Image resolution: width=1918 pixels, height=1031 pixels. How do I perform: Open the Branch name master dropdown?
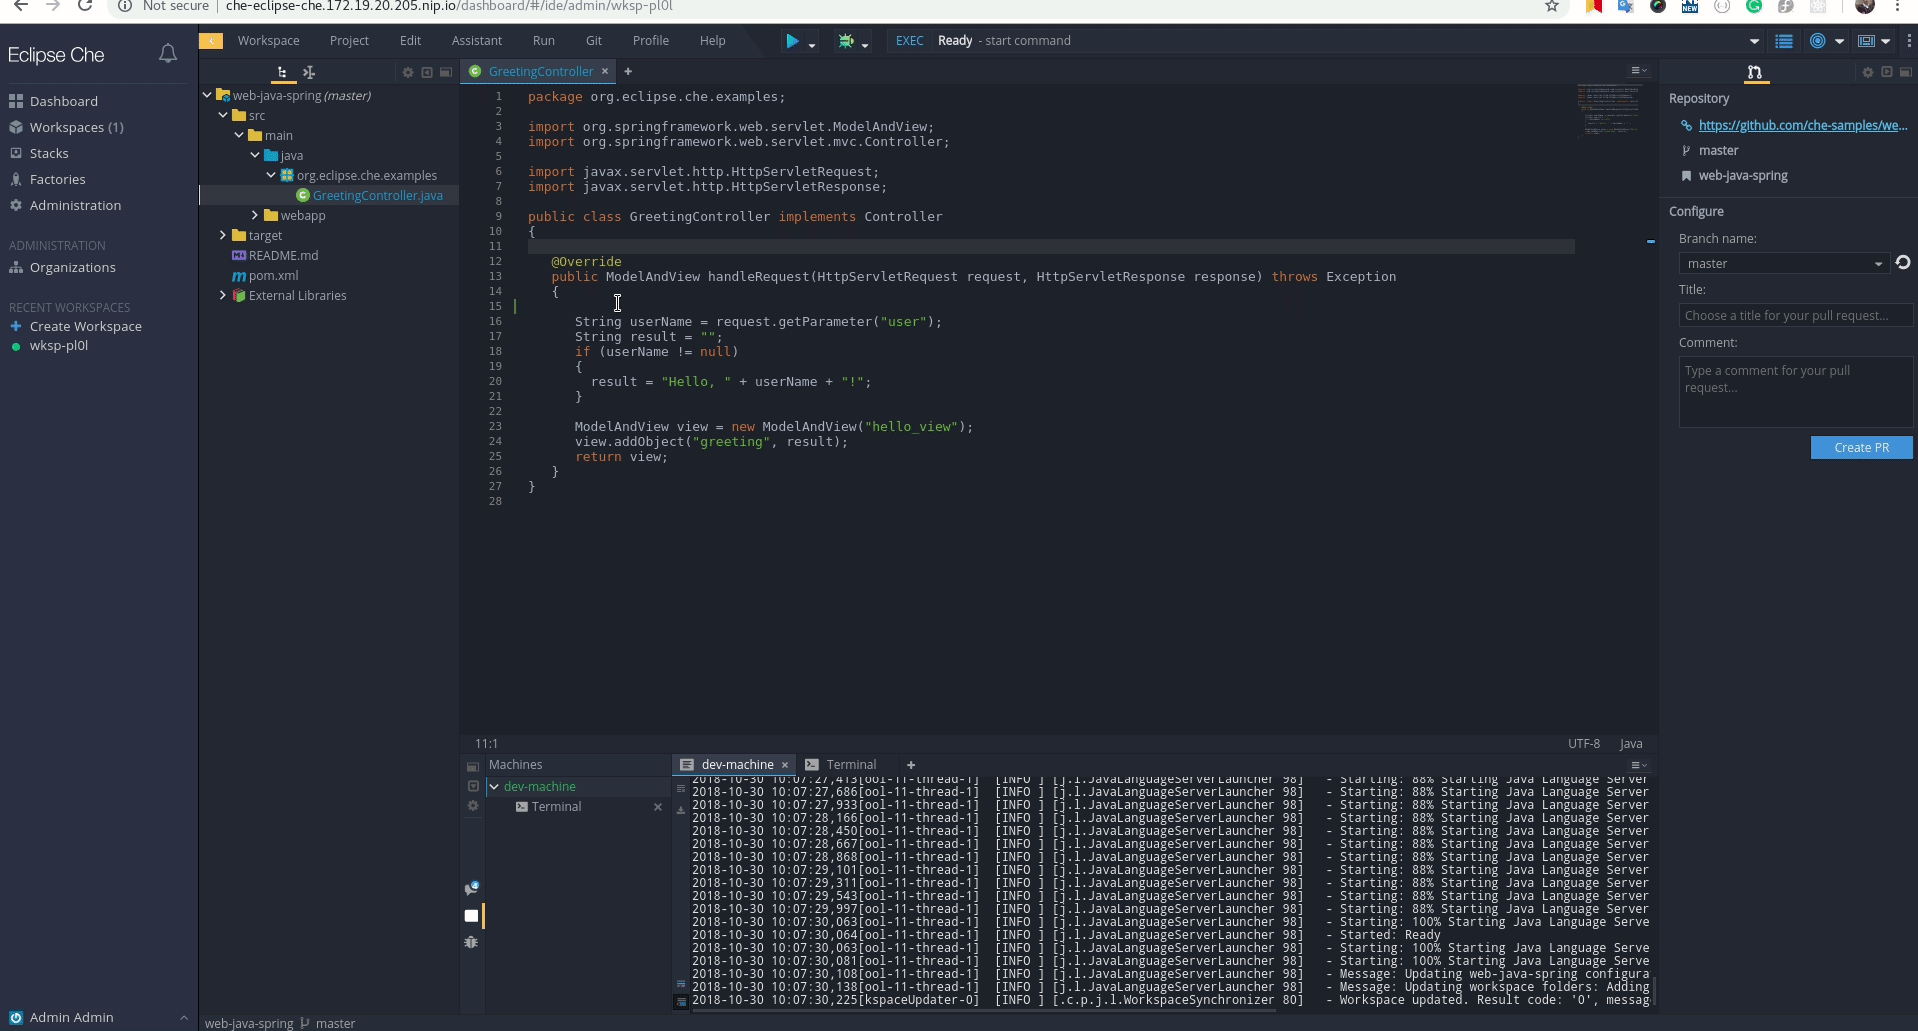coord(1783,263)
